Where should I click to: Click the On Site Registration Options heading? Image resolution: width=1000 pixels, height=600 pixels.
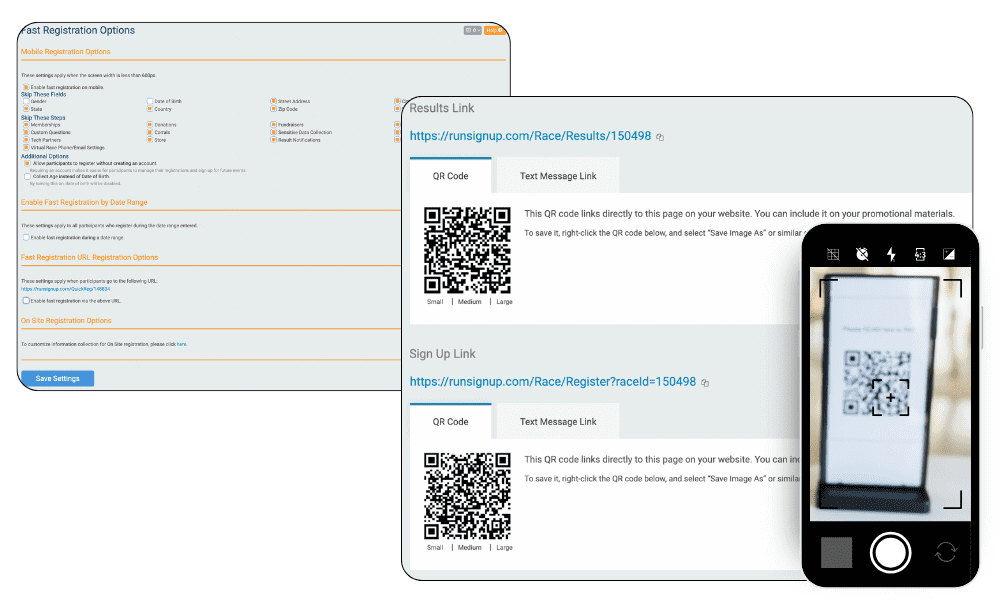(x=66, y=321)
